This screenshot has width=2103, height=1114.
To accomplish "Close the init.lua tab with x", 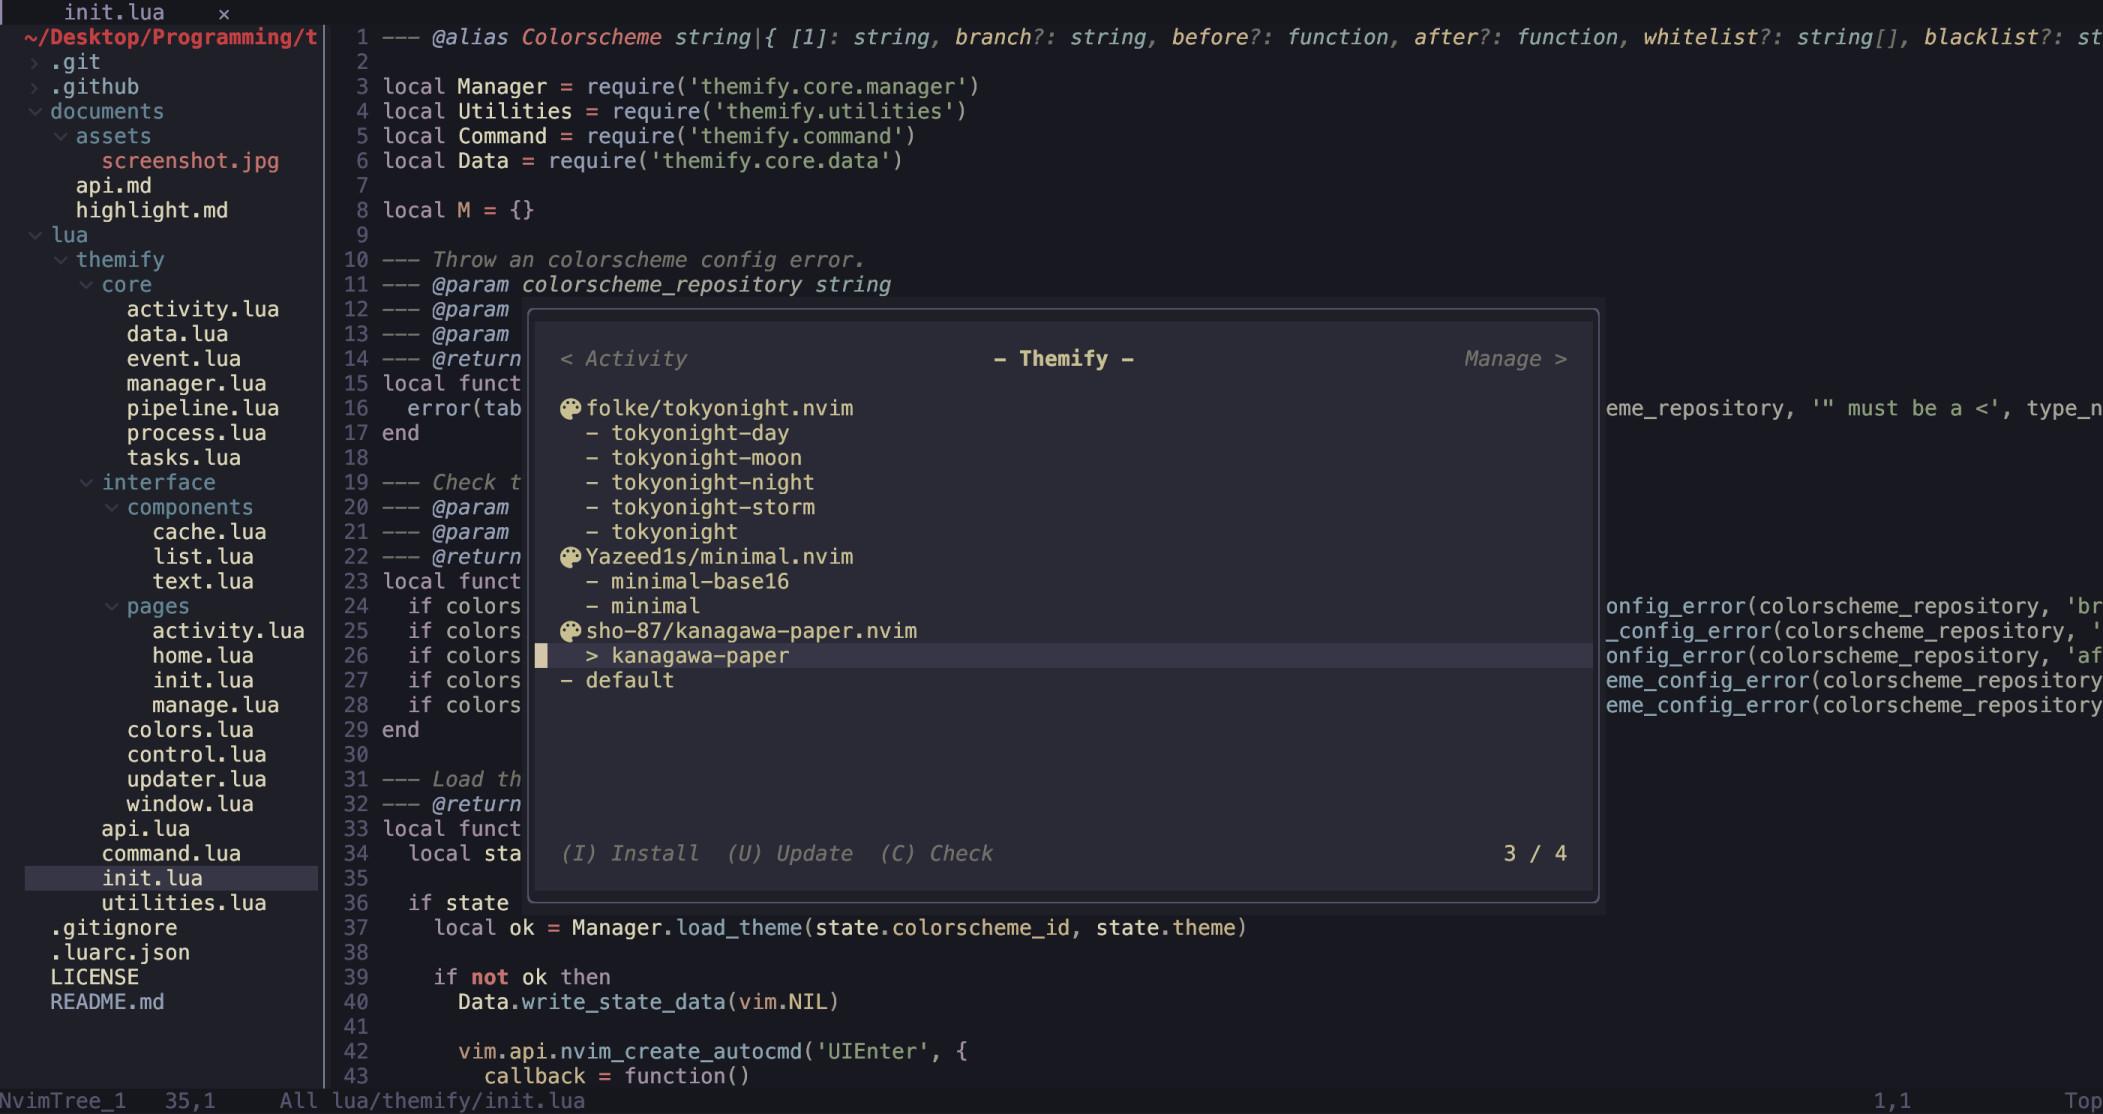I will point(224,14).
